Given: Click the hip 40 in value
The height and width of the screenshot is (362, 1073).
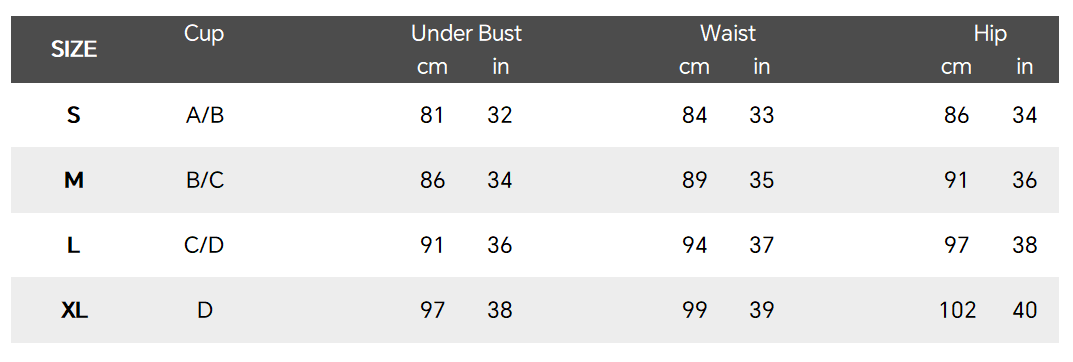Looking at the screenshot, I should pyautogui.click(x=1024, y=311).
